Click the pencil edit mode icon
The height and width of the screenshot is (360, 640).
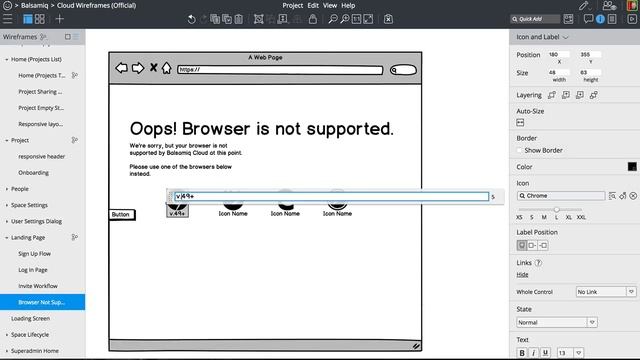click(584, 5)
